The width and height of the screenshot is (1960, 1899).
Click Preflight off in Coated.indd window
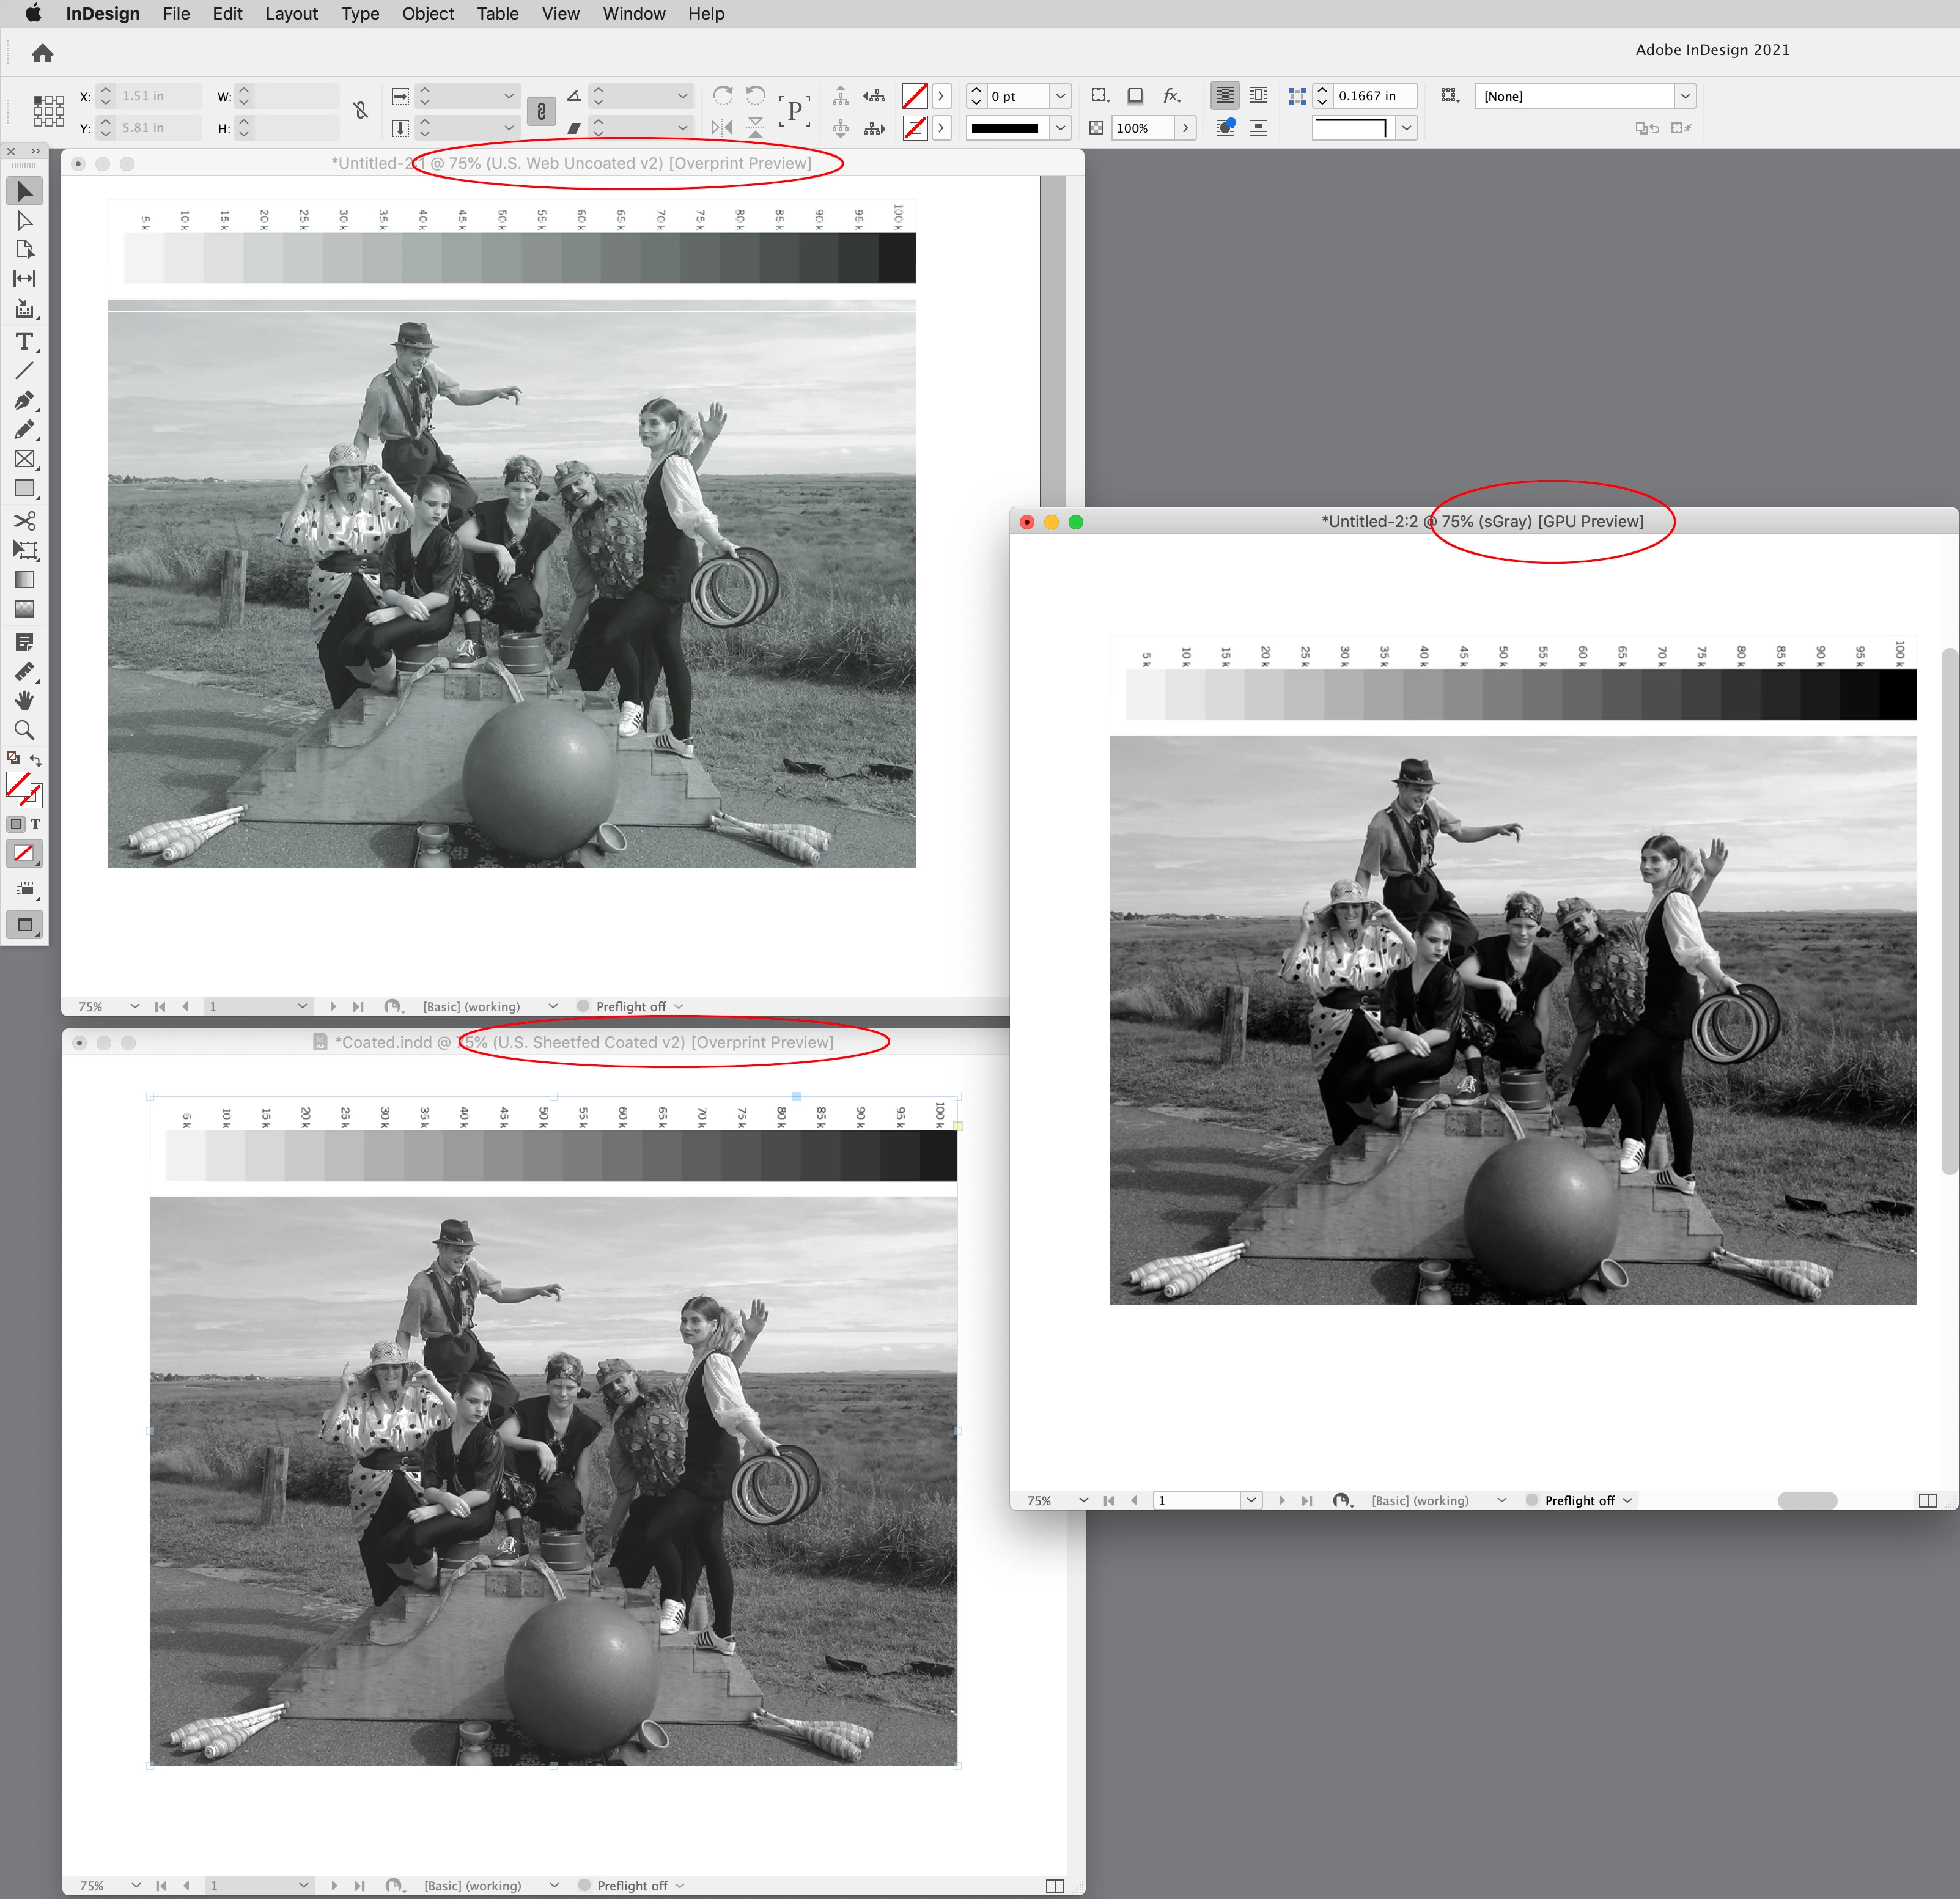tap(632, 1885)
